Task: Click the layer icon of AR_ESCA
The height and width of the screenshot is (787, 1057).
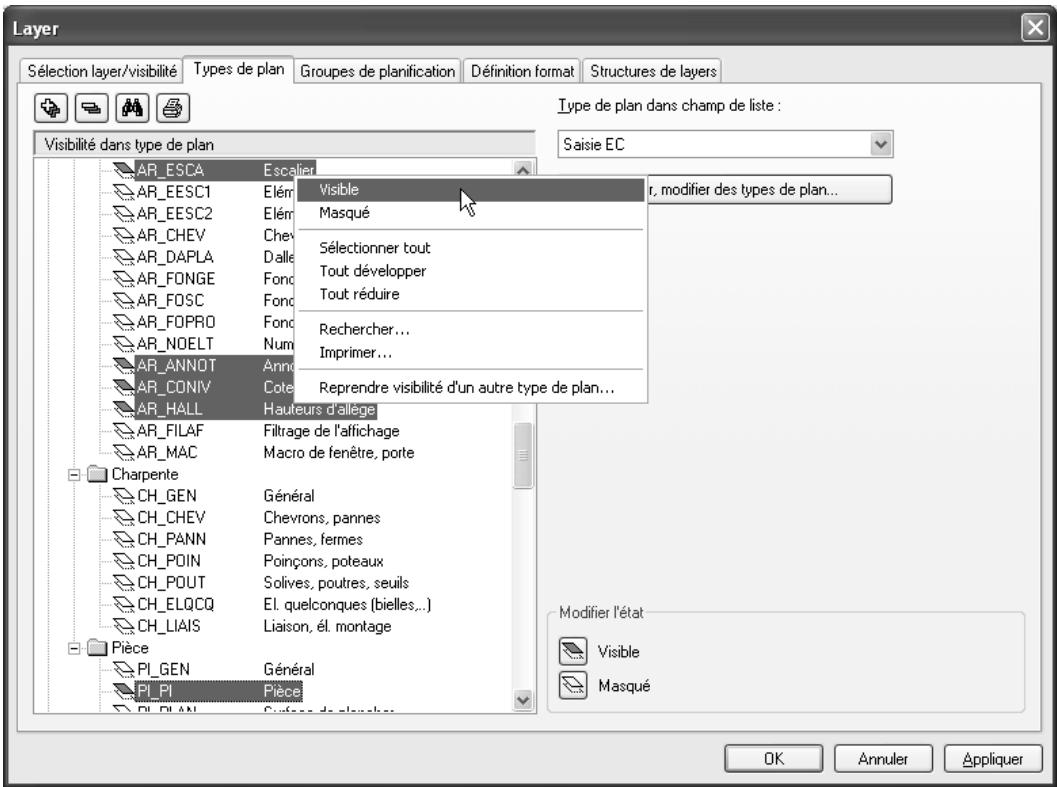Action: pyautogui.click(x=123, y=171)
